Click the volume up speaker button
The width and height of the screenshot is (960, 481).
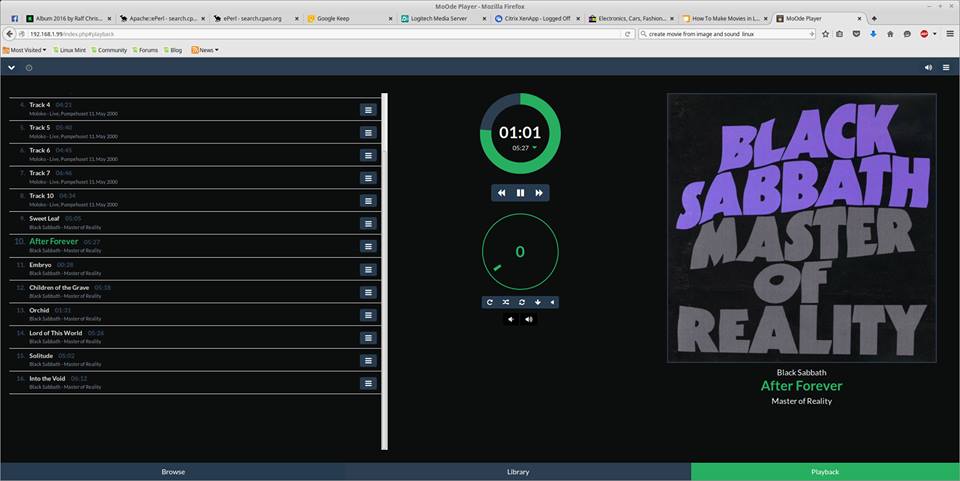coord(529,319)
